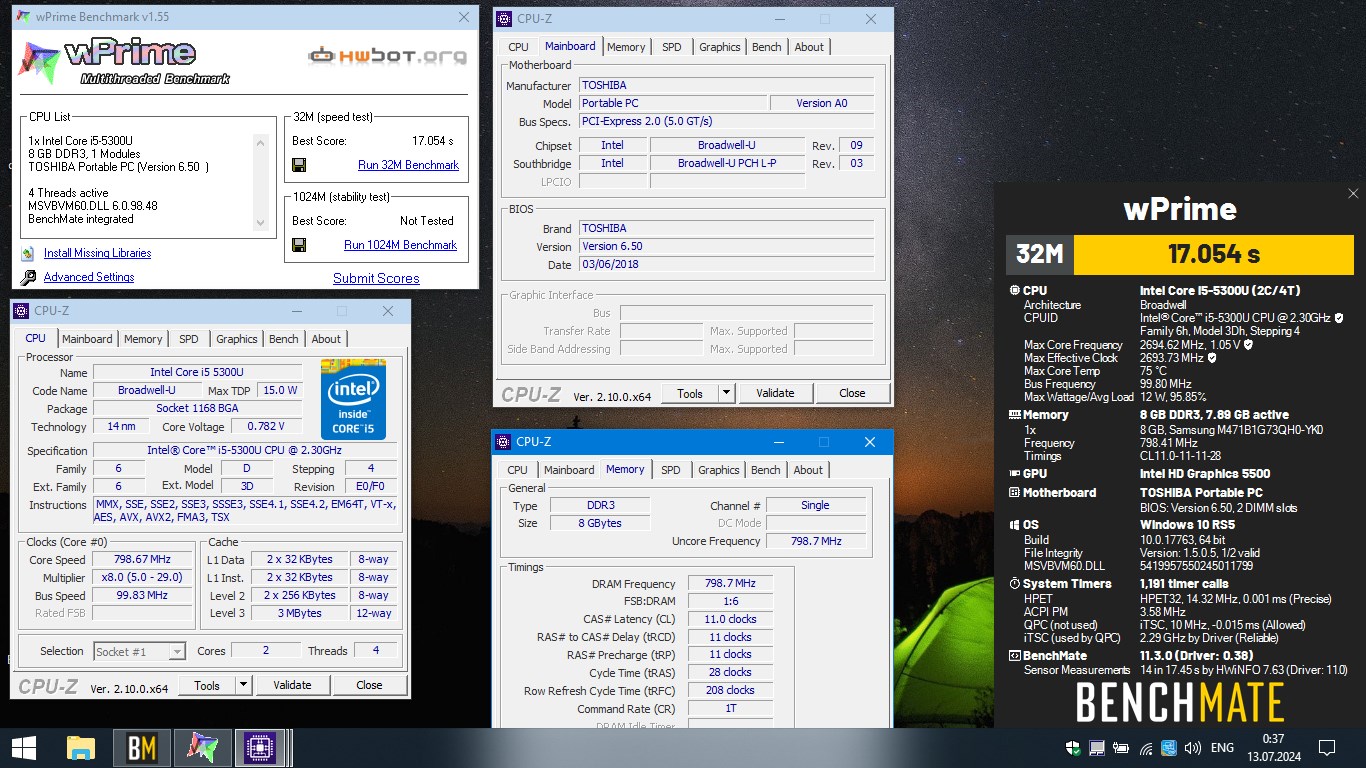Click the wPrime title bar app icon
1366x768 pixels.
click(x=22, y=17)
